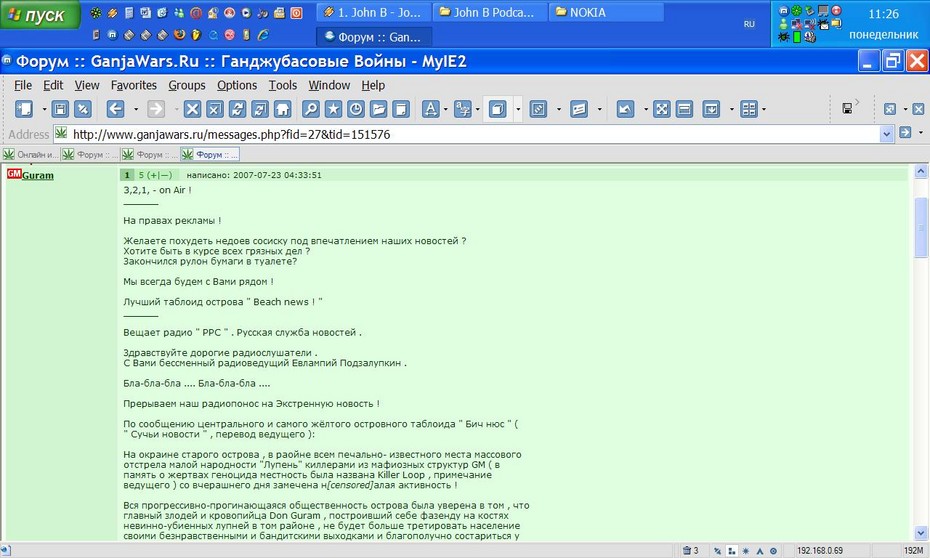Expand the Back history dropdown arrow
Screen dimensions: 930x558
click(x=135, y=109)
